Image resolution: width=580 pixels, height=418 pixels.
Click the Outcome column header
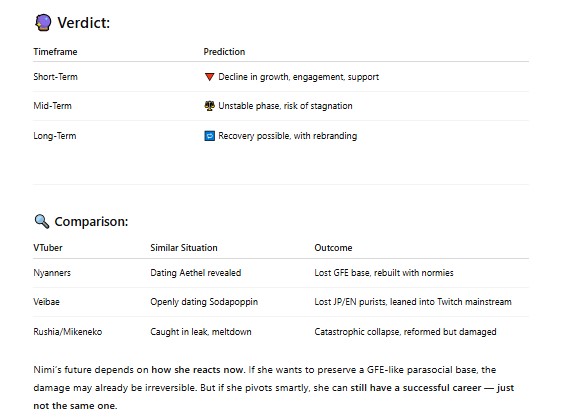click(x=333, y=248)
